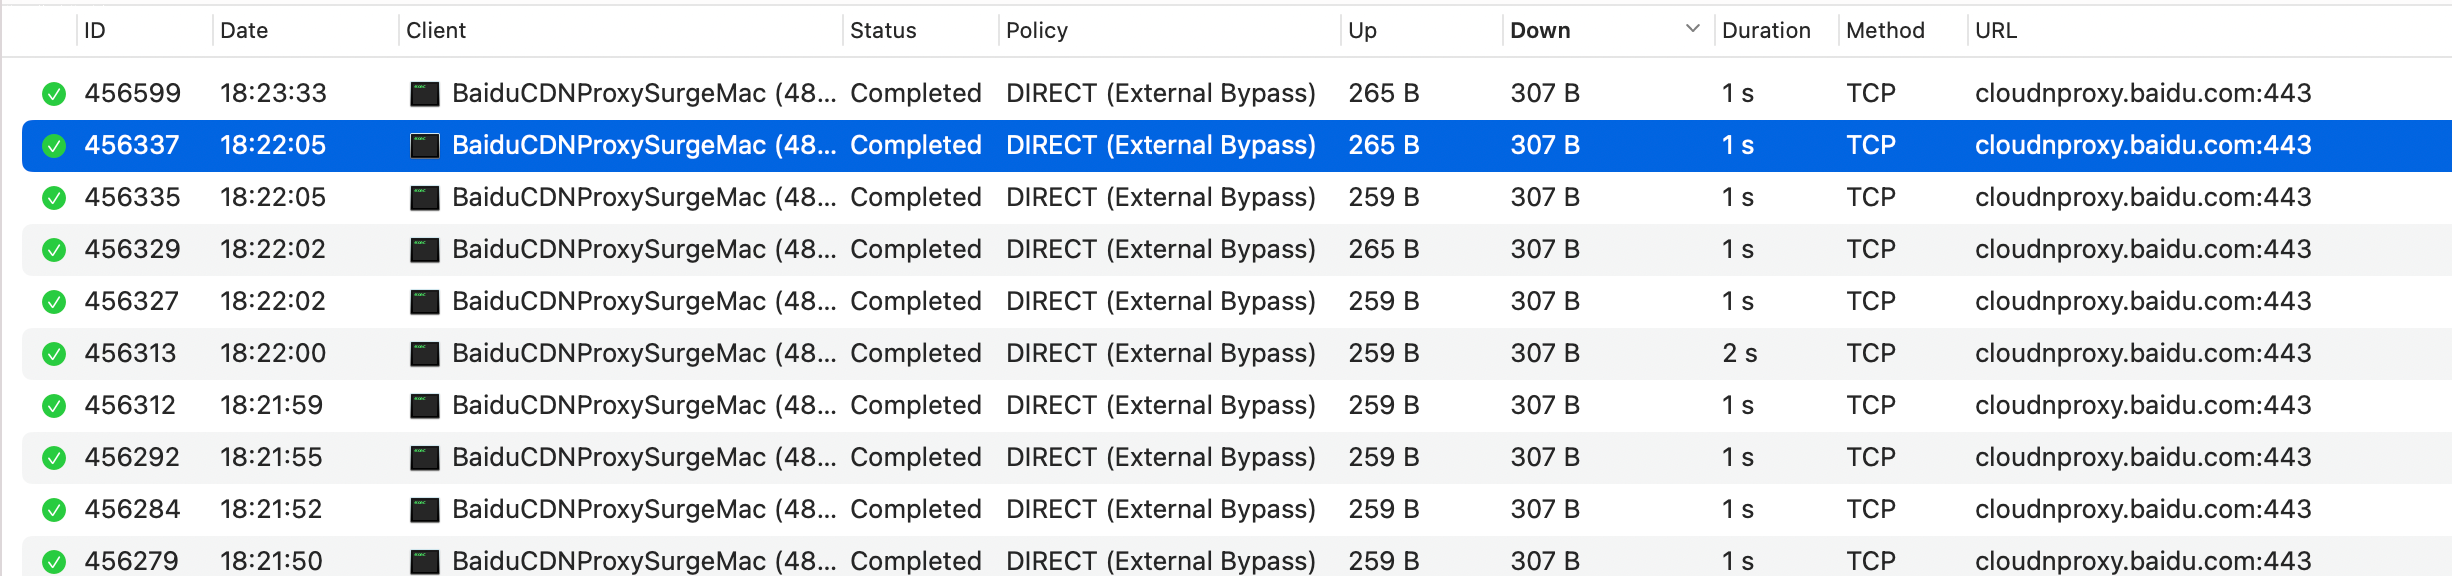Click green status icon for request 456292

54,458
